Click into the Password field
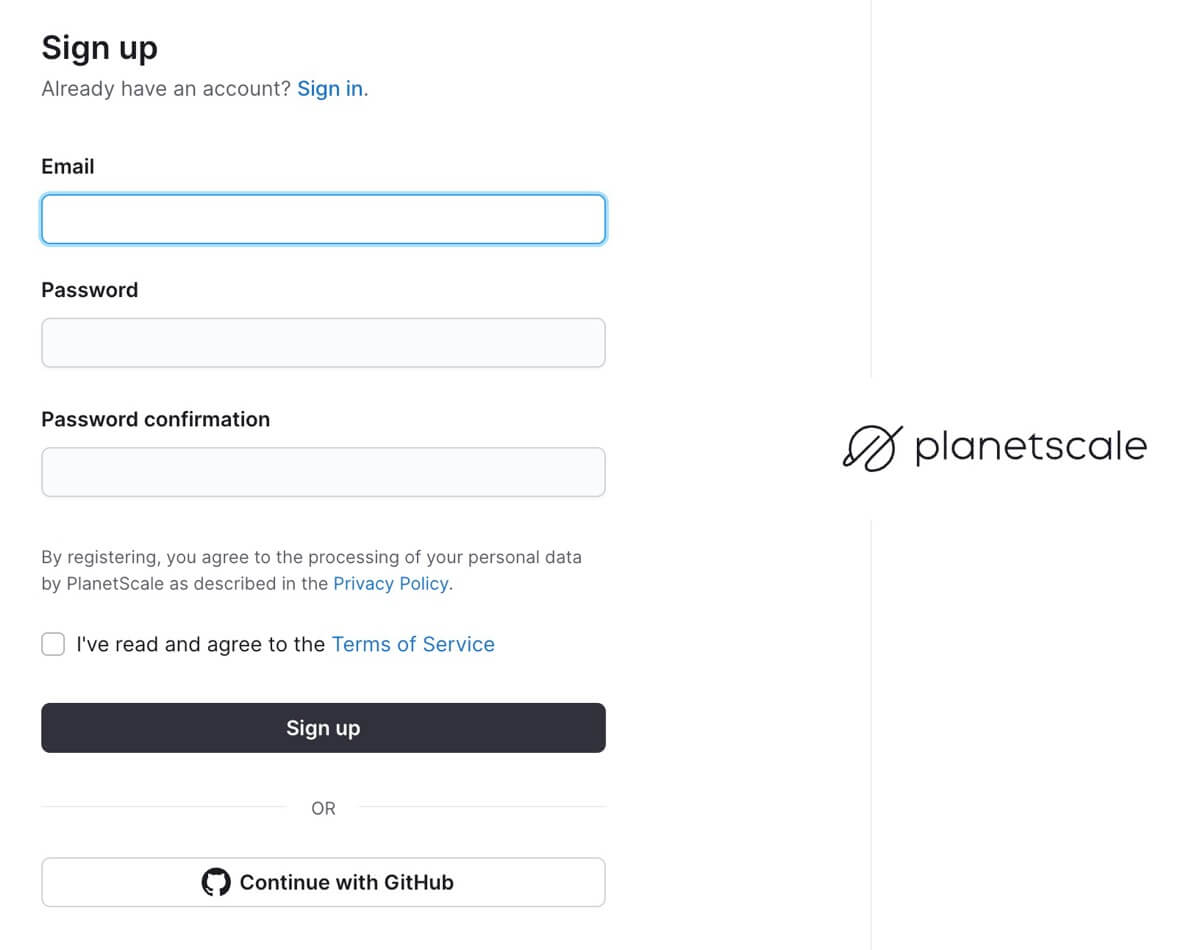Screen dimensions: 1200x950 pos(323,343)
